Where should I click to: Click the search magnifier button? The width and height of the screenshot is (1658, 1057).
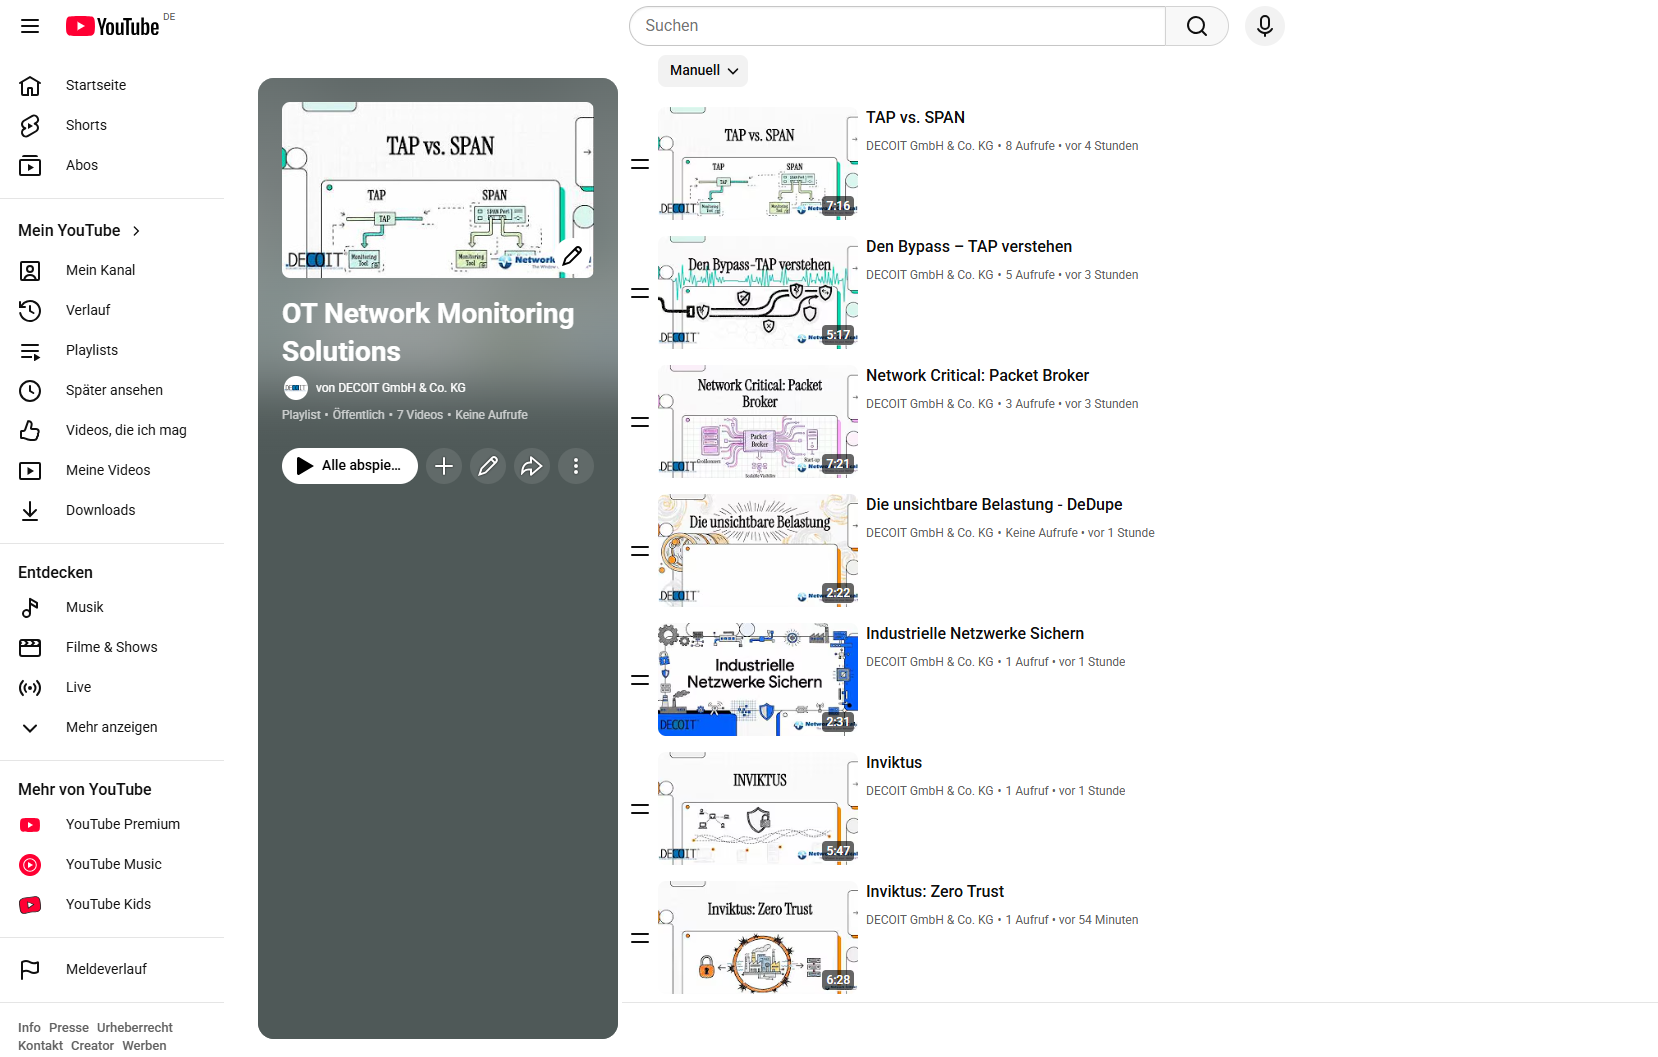pyautogui.click(x=1197, y=26)
